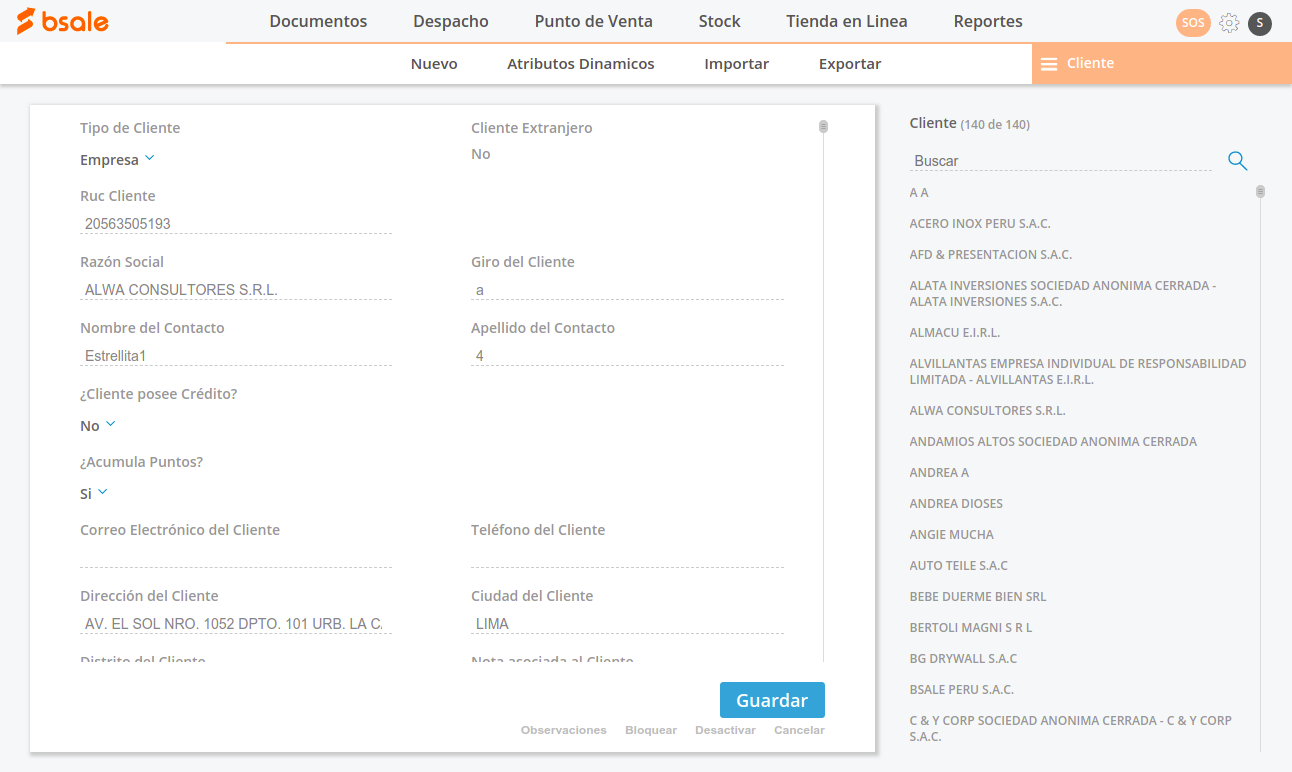Select BSALE PERU S.A.C. from client list
This screenshot has width=1292, height=772.
(961, 689)
